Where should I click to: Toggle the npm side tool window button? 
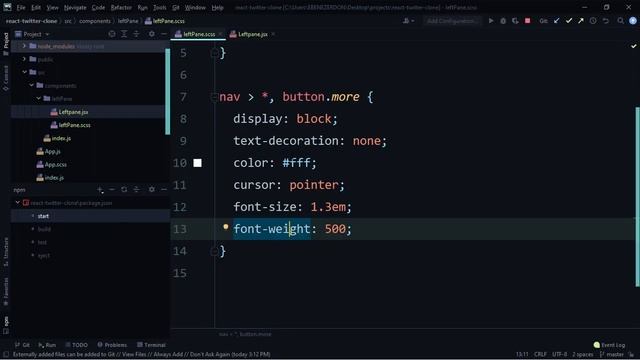(x=6, y=324)
